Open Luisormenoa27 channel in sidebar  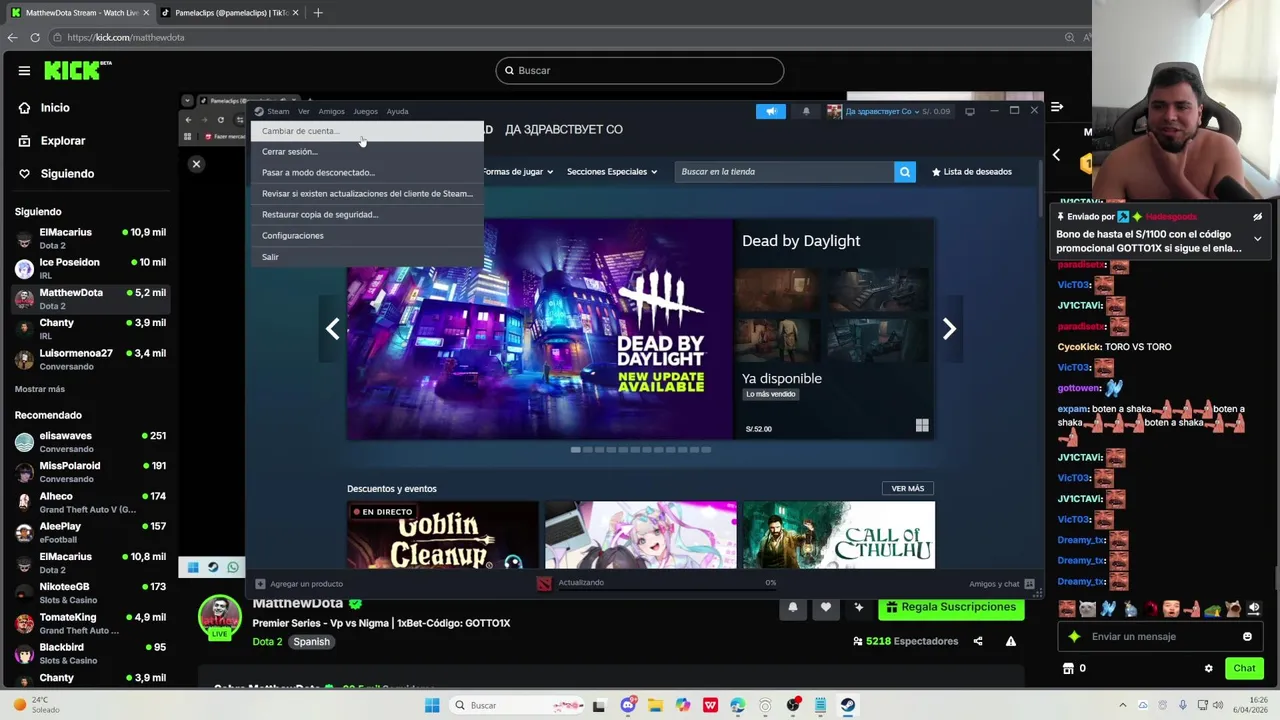92,359
